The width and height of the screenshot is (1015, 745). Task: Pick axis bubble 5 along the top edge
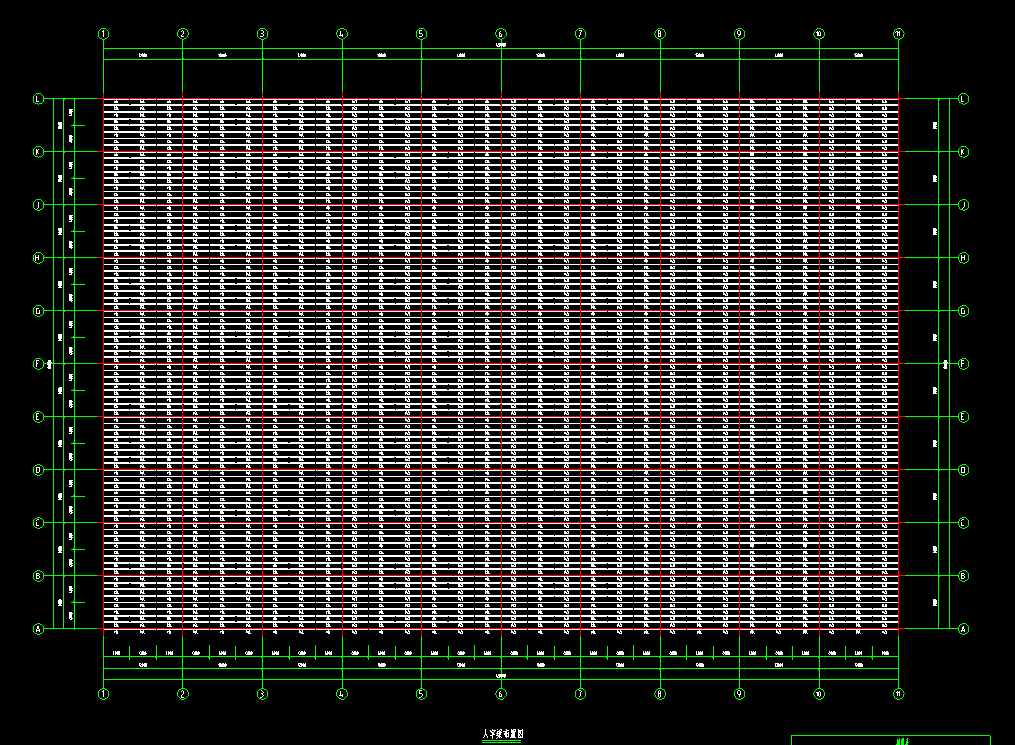click(421, 34)
